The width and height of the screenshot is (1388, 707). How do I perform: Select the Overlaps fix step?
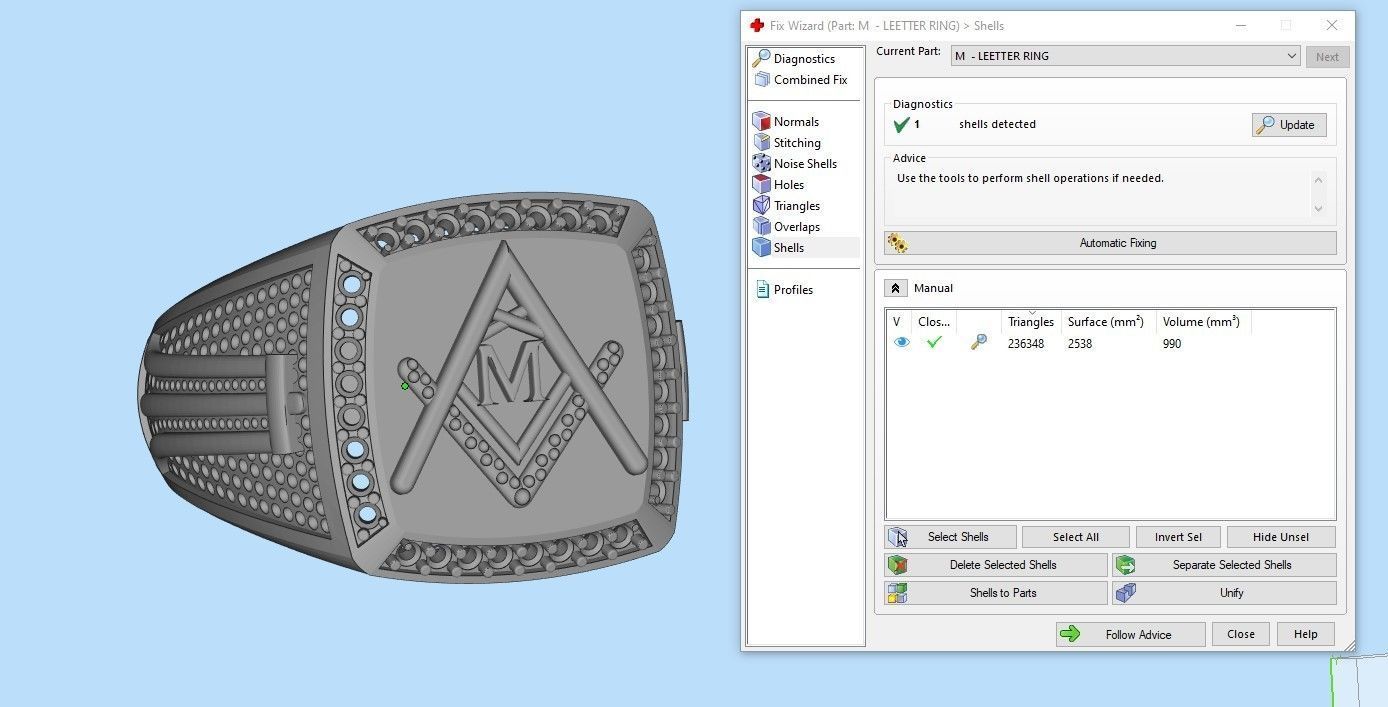point(796,227)
